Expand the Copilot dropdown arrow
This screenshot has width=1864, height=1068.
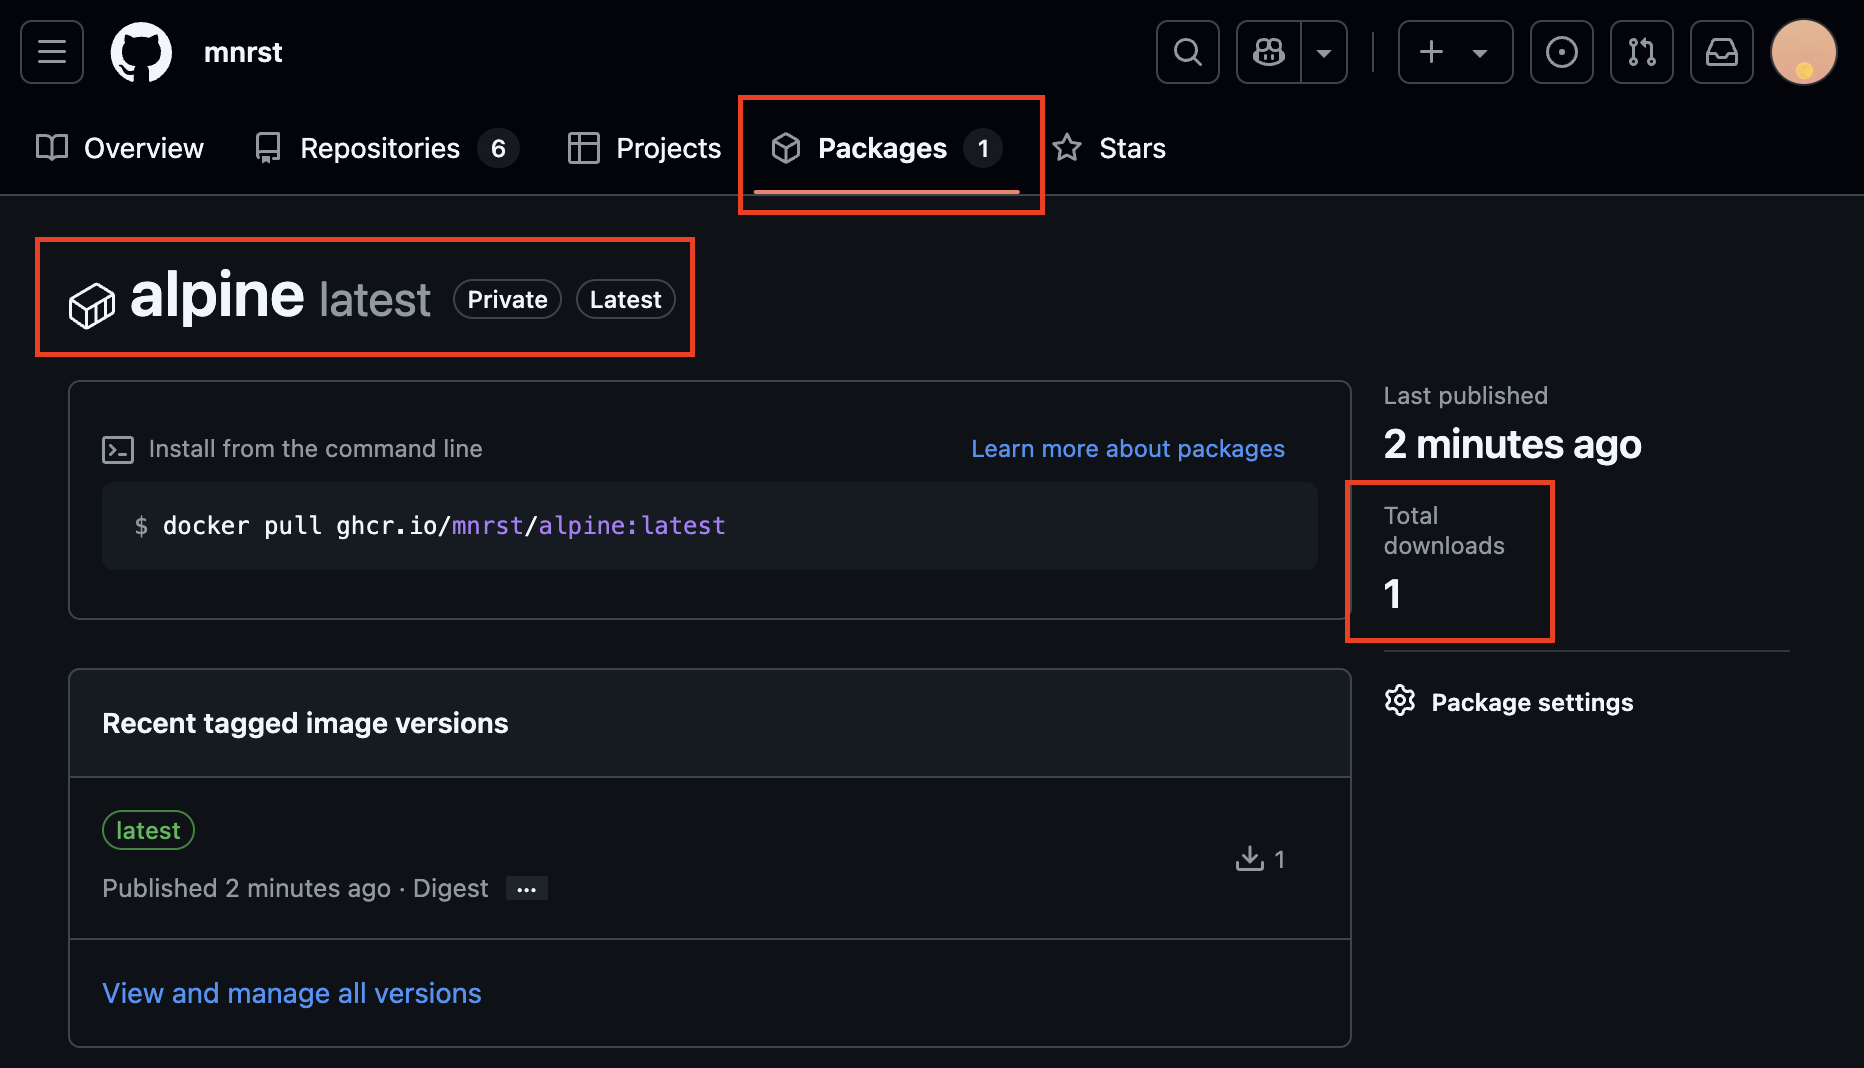(1324, 52)
